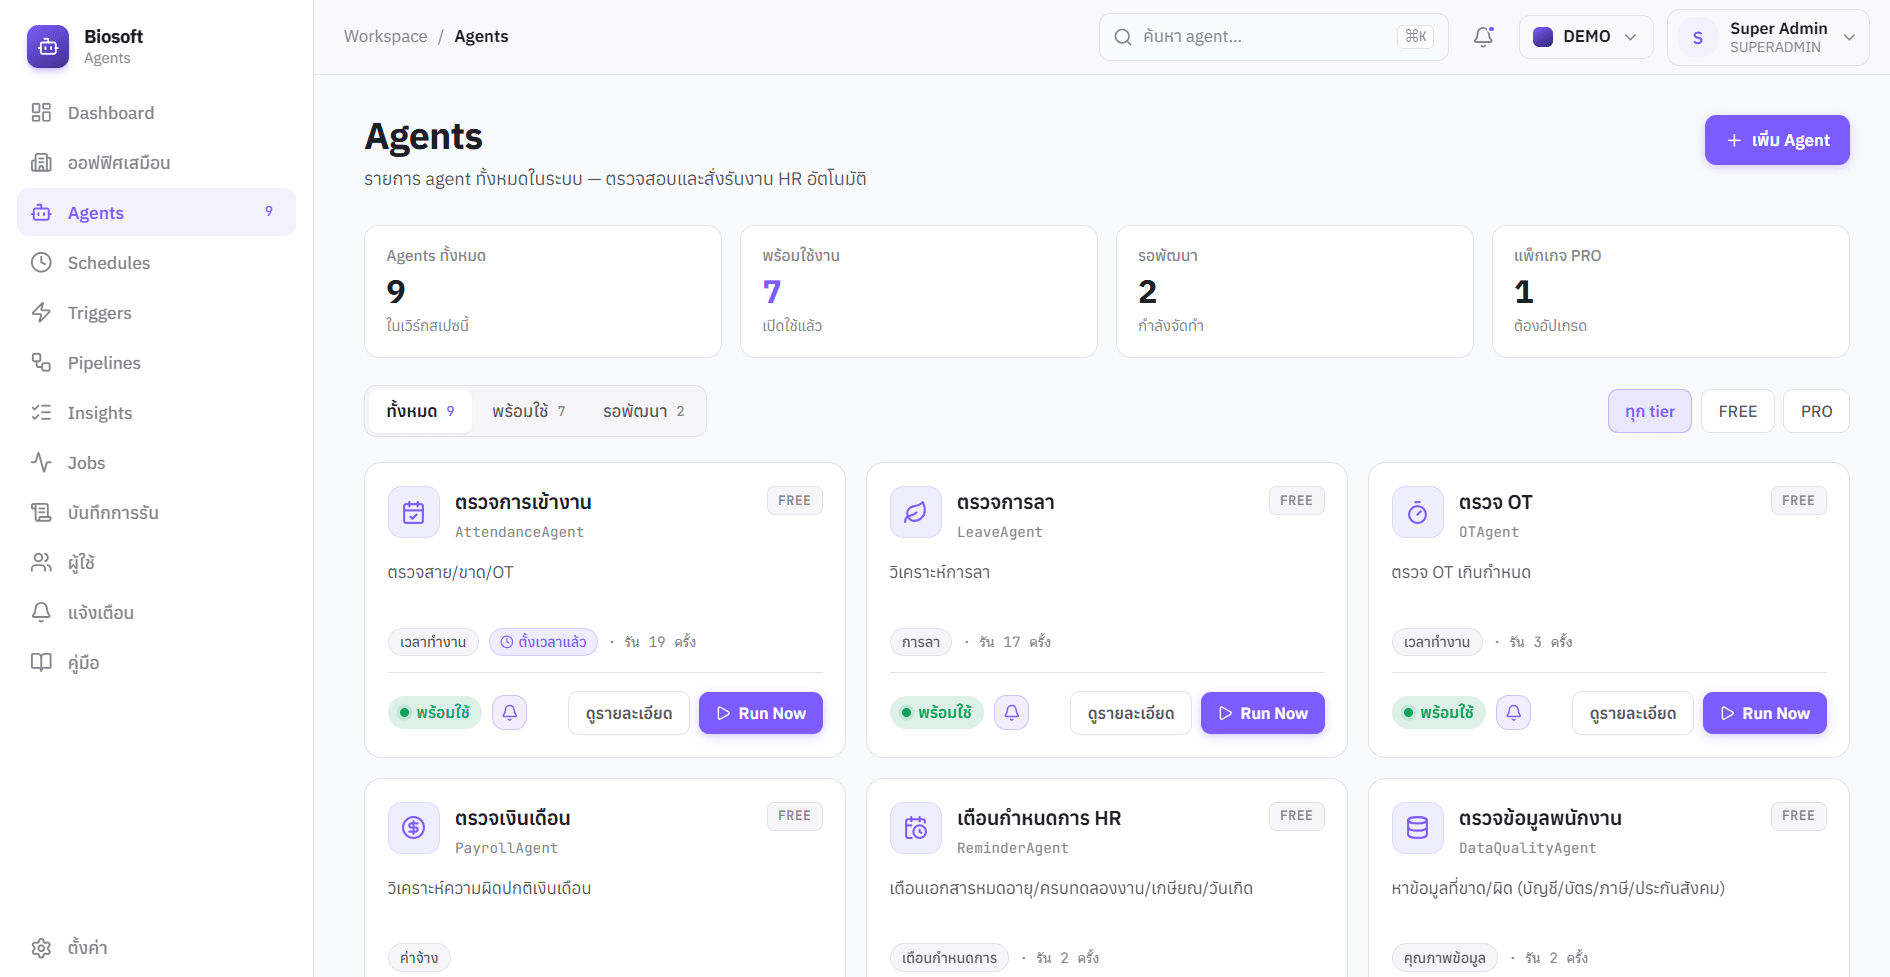View ดูรายละเอียด for ตรวจ OT
Viewport: 1890px width, 977px height.
(1633, 713)
